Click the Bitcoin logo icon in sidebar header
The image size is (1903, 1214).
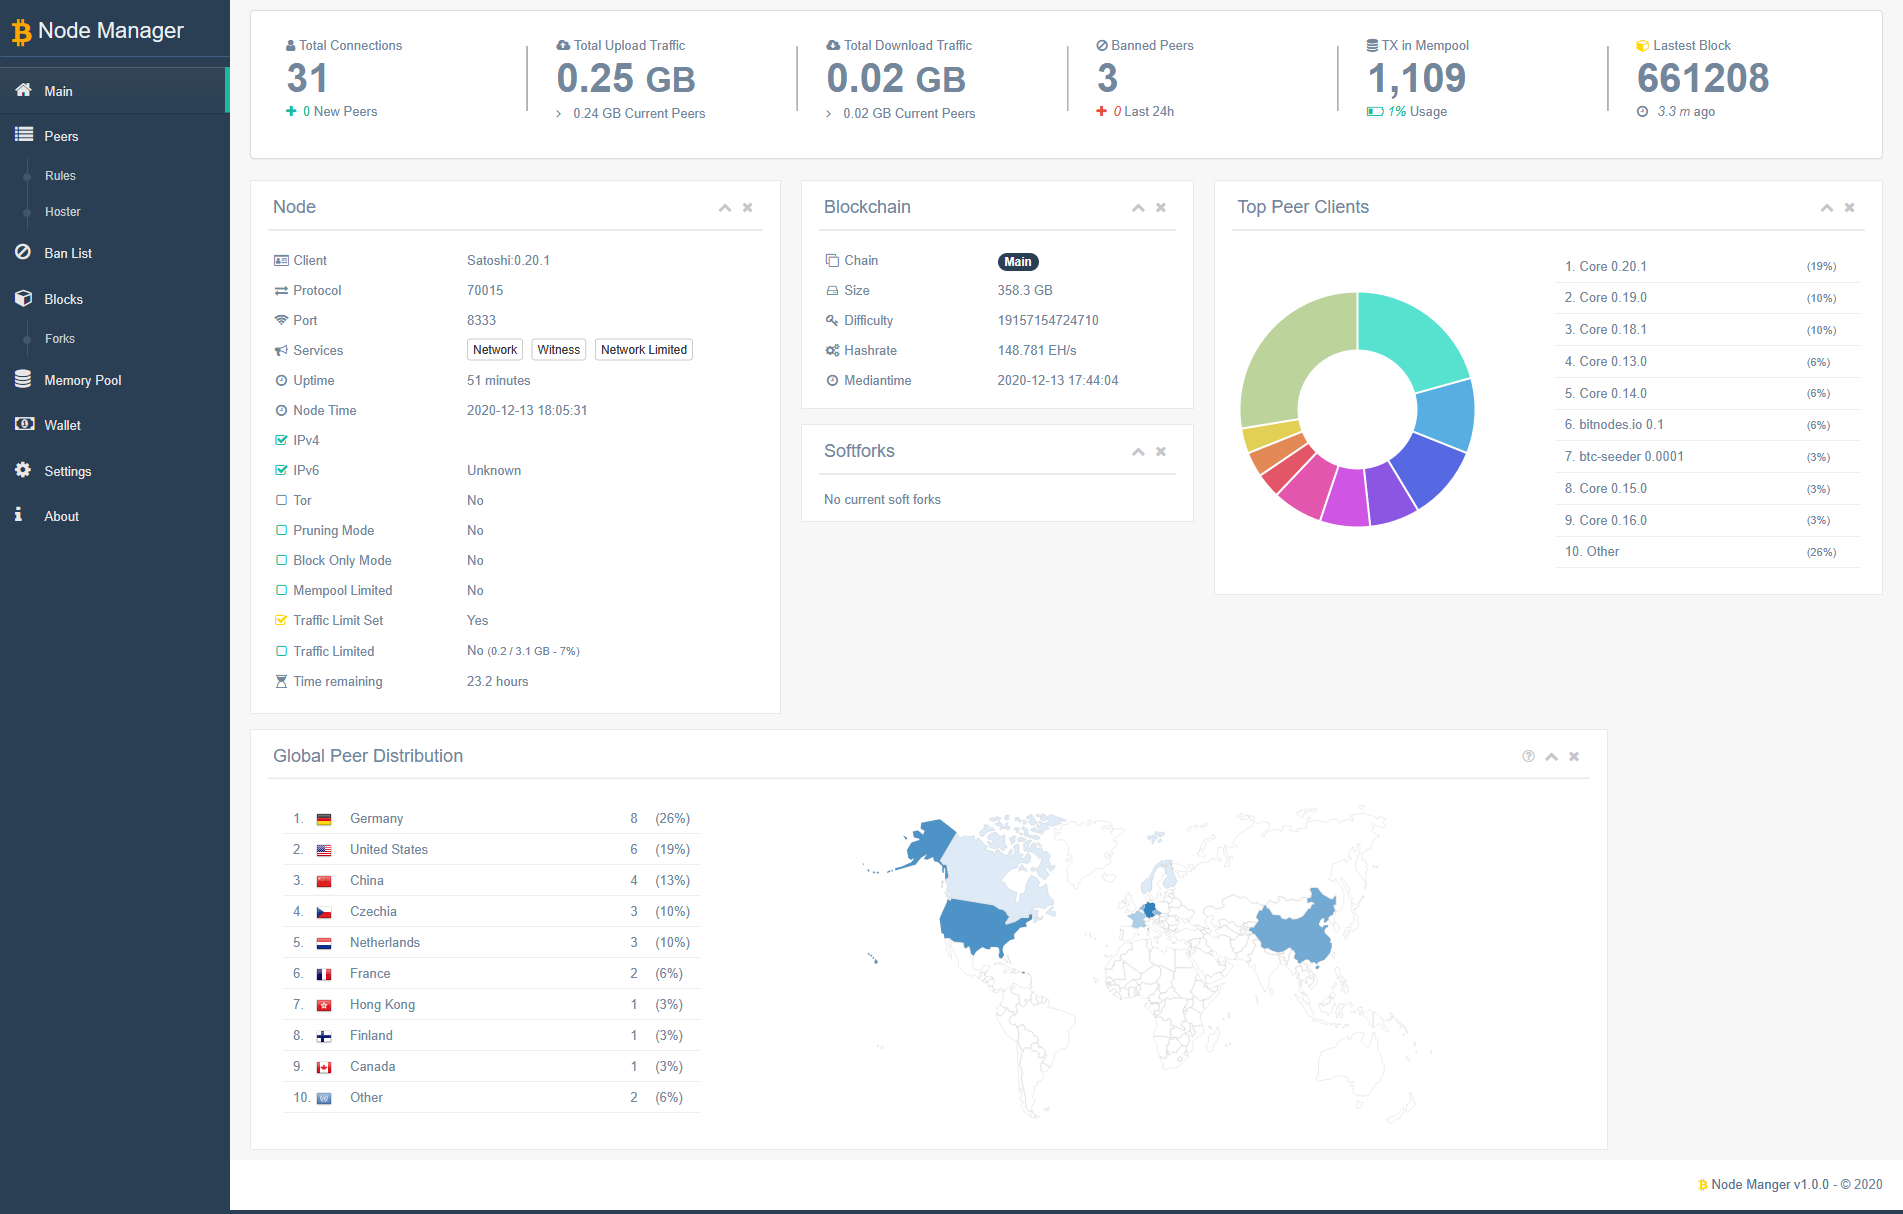(21, 32)
